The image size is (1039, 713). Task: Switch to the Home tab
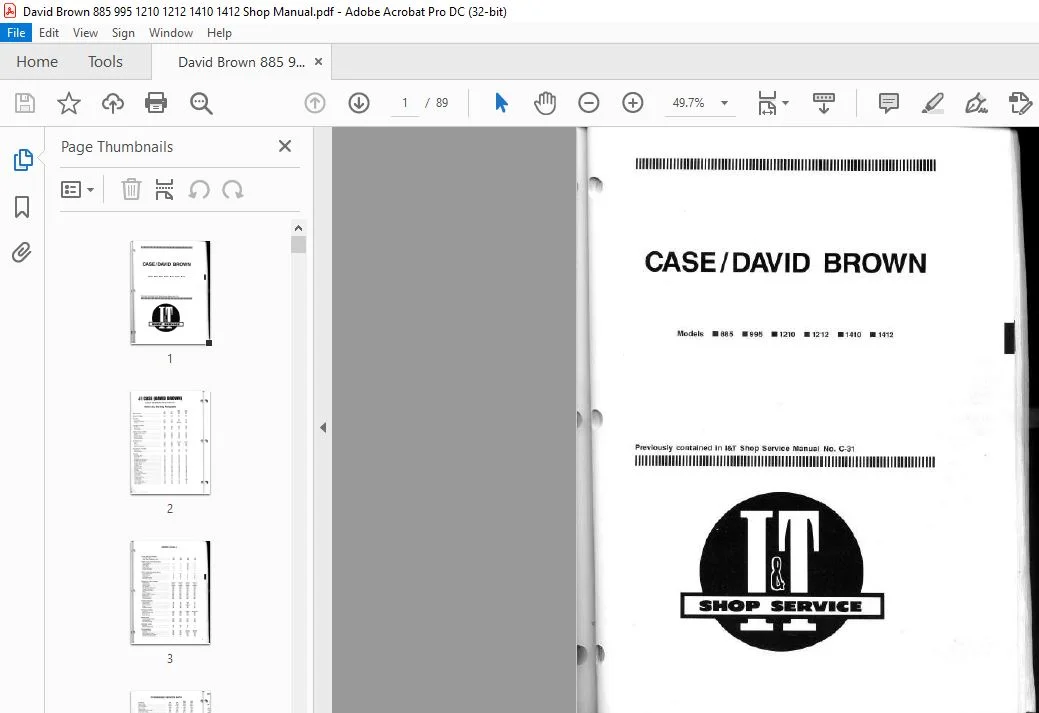pyautogui.click(x=37, y=62)
